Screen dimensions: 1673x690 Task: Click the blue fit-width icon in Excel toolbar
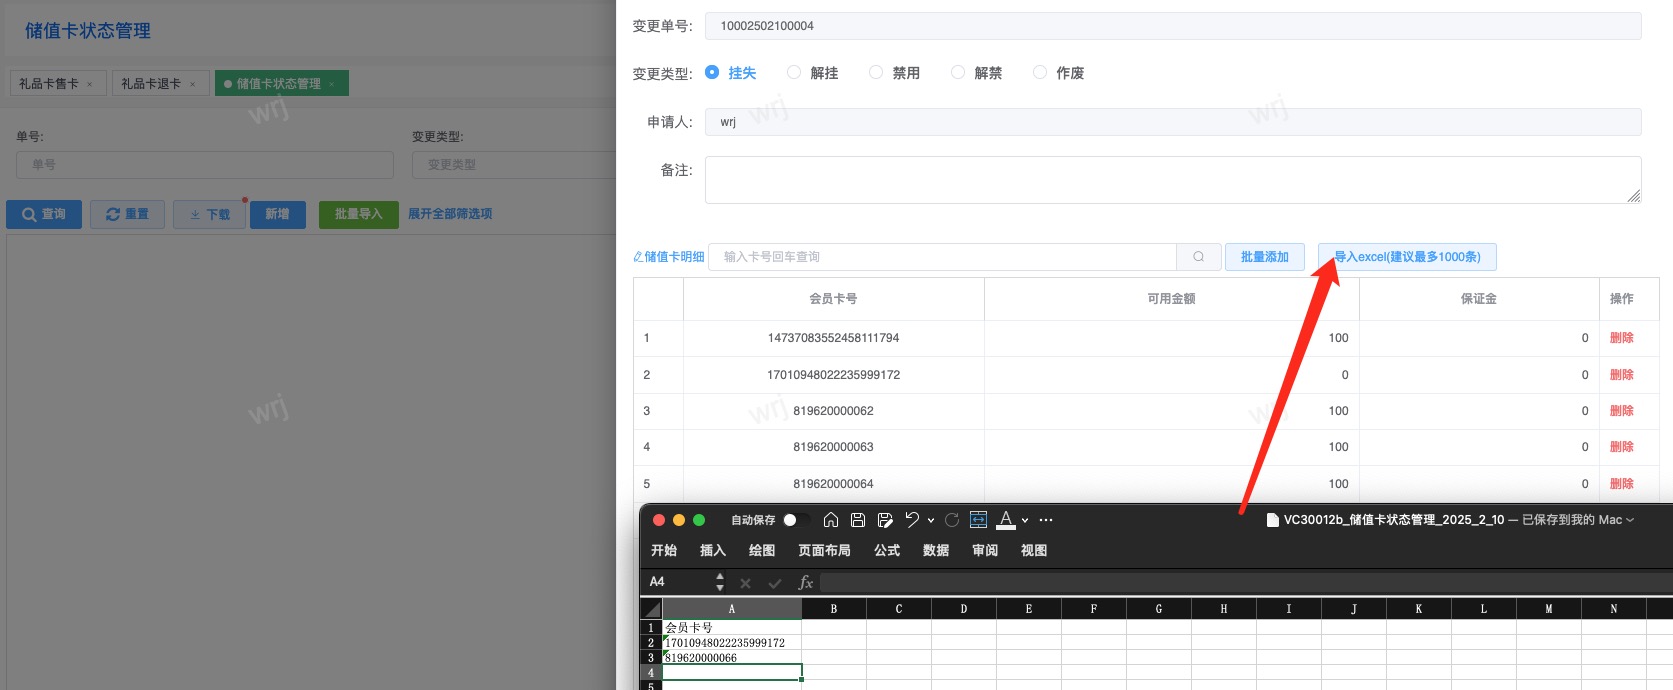(978, 520)
